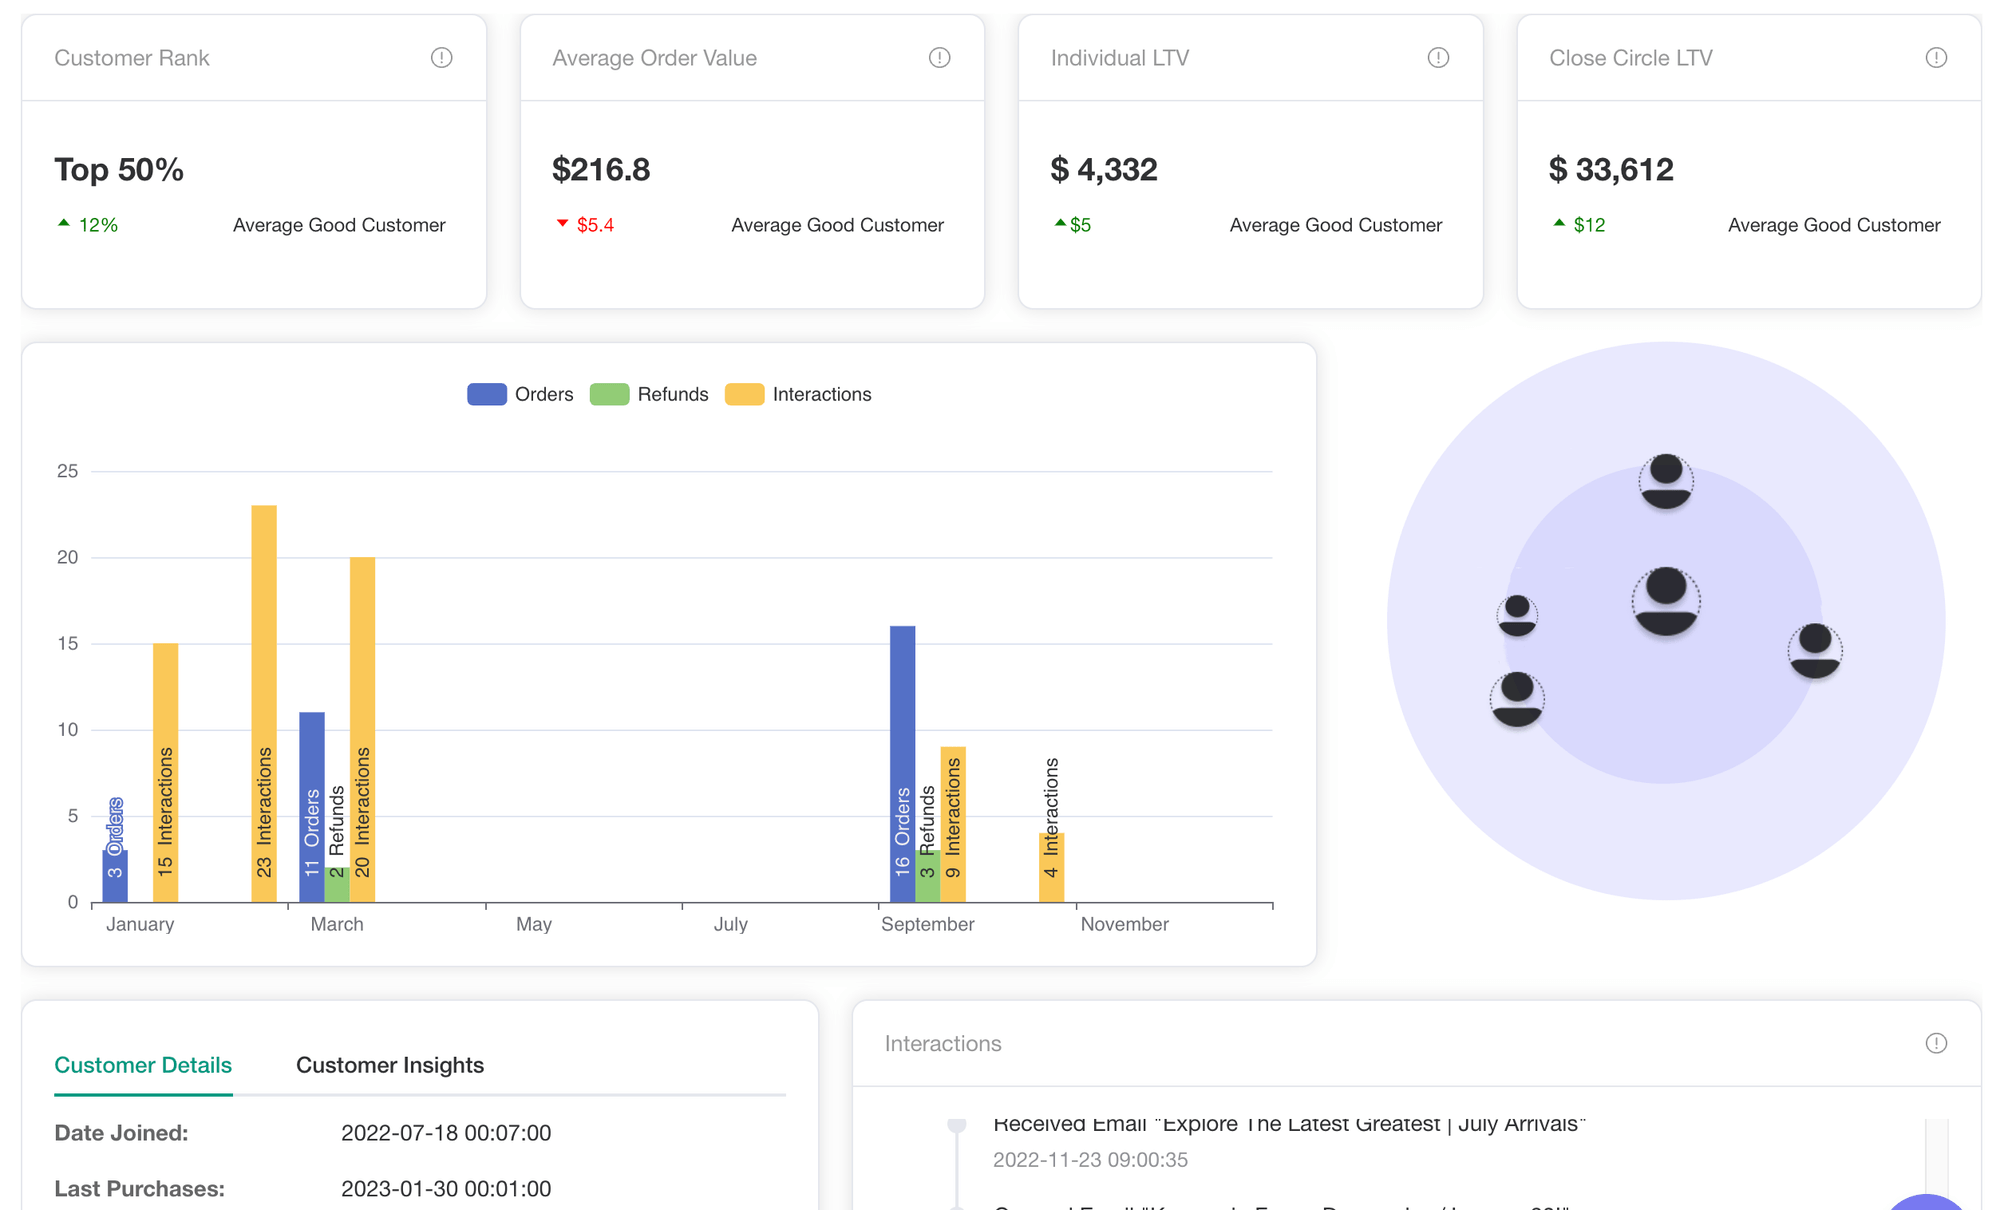Click the purple floating button at bottom right
The height and width of the screenshot is (1210, 2000).
[x=1928, y=1203]
